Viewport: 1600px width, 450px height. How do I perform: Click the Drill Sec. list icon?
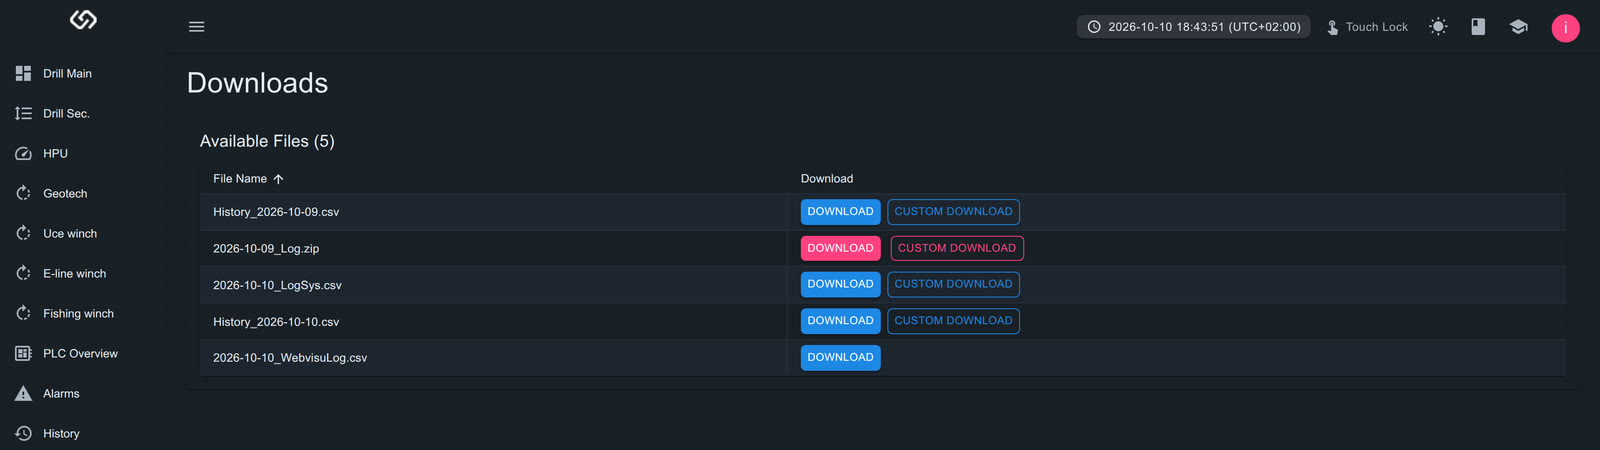(23, 113)
